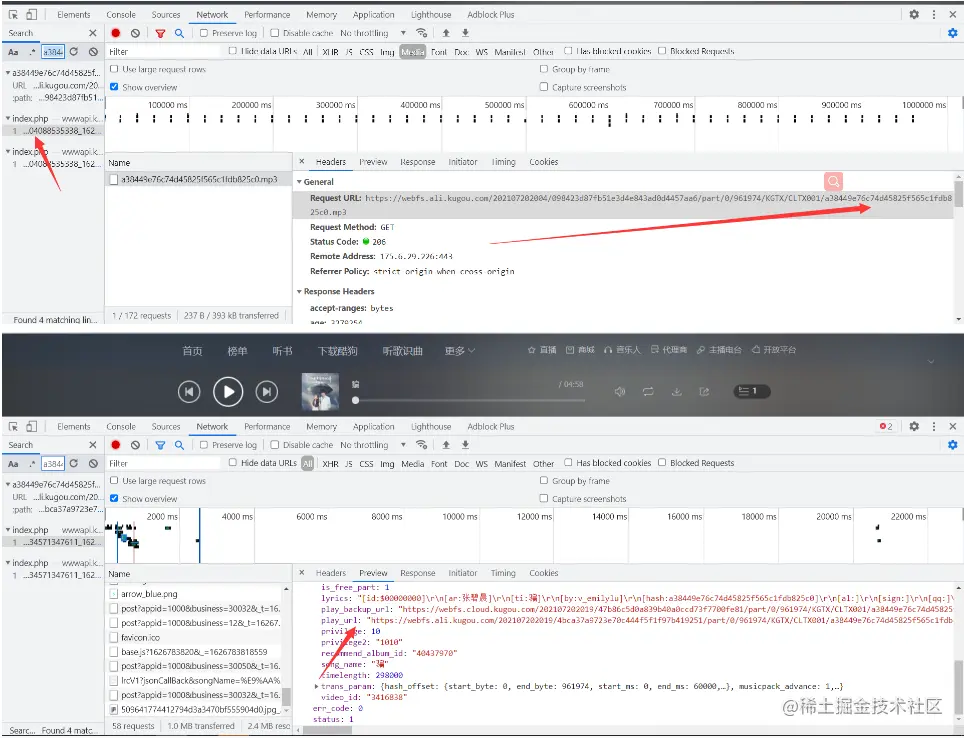Open network conditions icon in top DevTools

pyautogui.click(x=421, y=33)
